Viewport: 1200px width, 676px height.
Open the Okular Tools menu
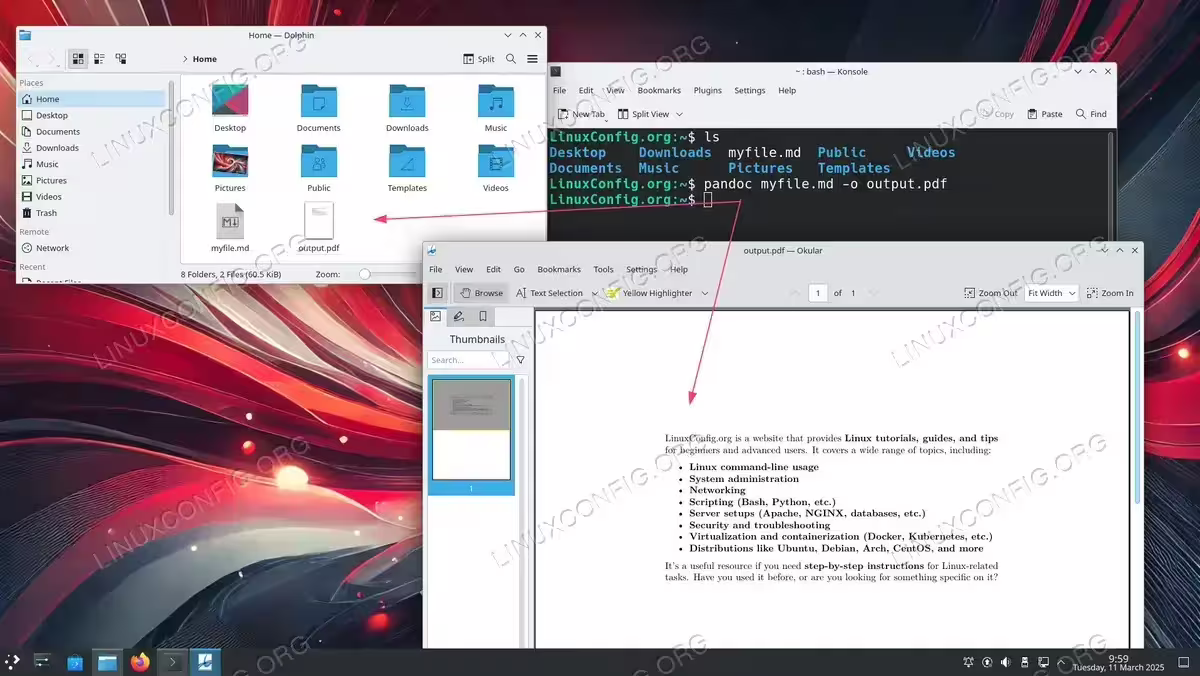point(603,269)
